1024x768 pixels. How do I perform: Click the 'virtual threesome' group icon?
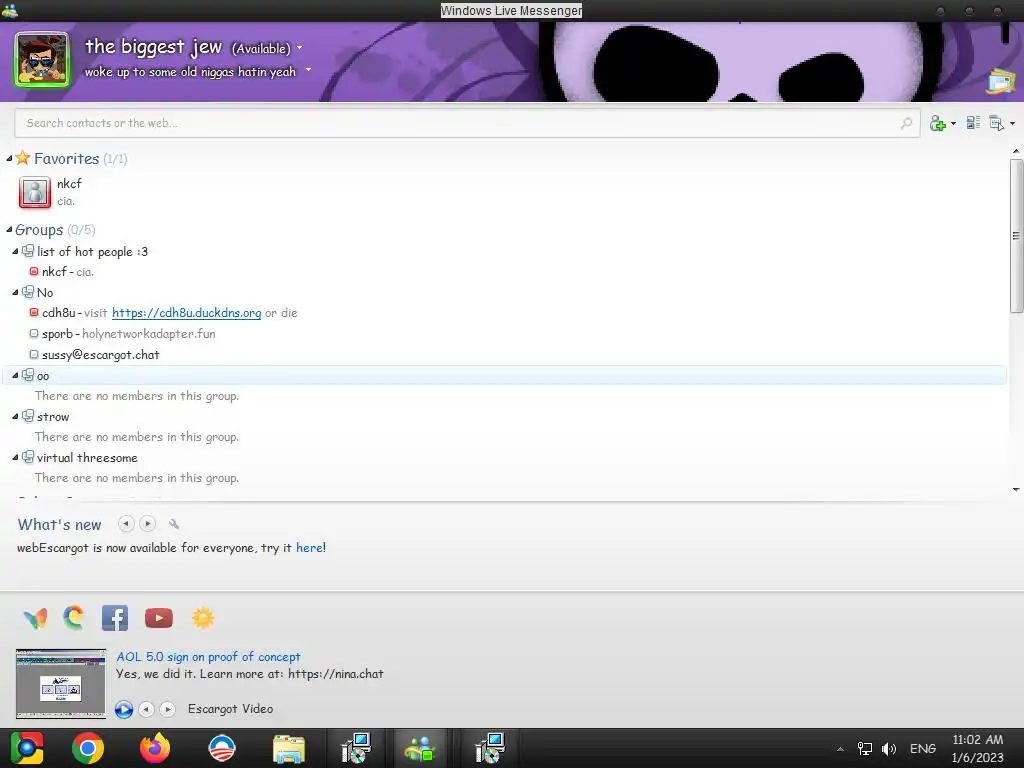[27, 457]
